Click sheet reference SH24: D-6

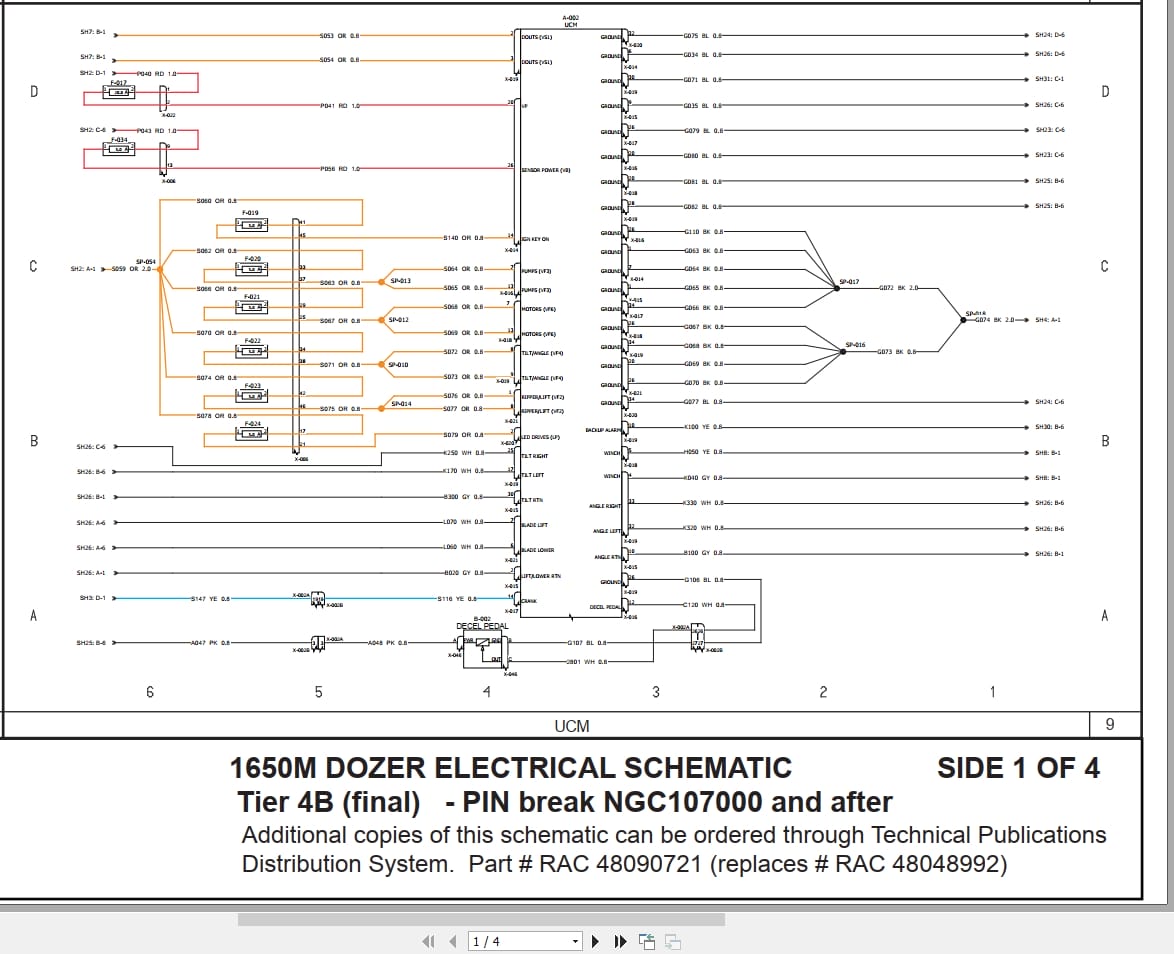(1048, 32)
